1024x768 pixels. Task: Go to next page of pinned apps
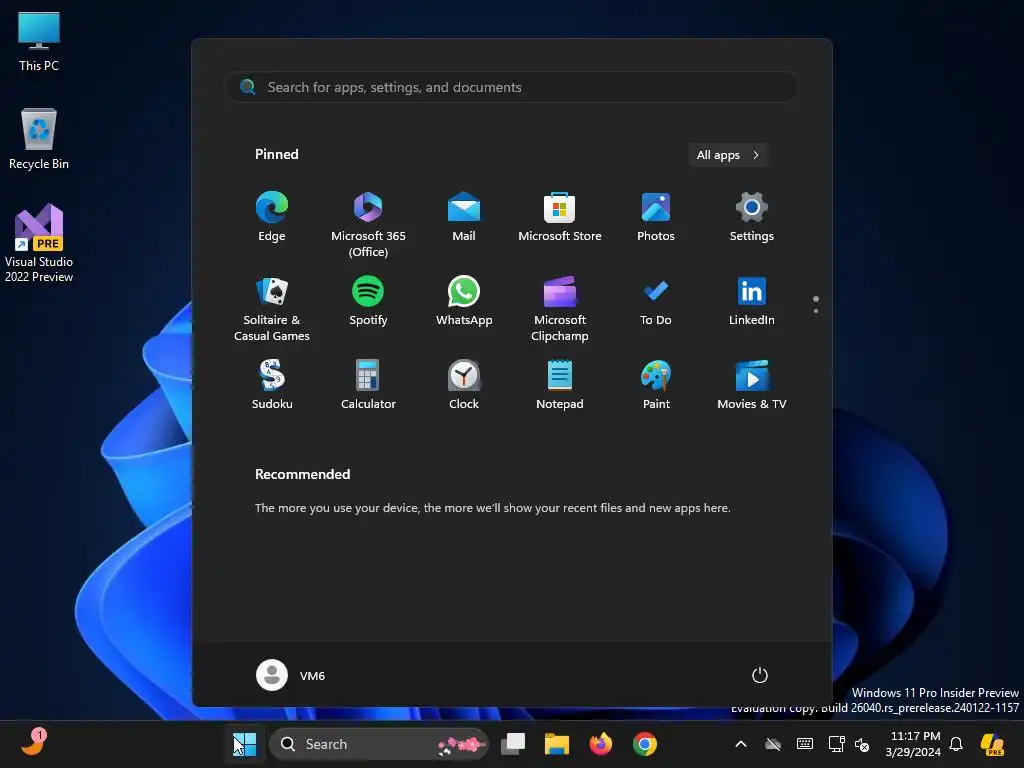816,311
